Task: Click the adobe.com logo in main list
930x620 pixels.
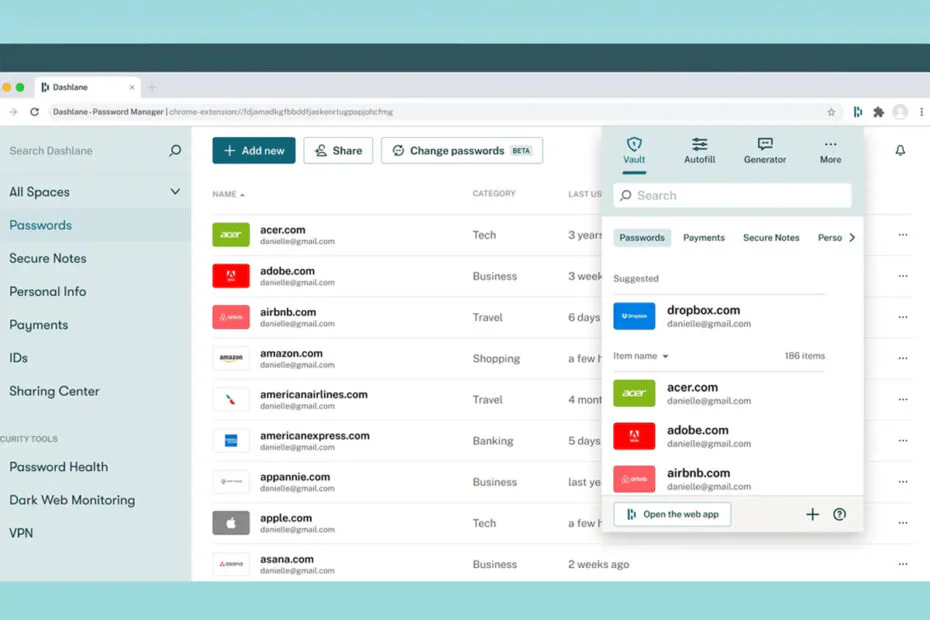Action: click(231, 275)
